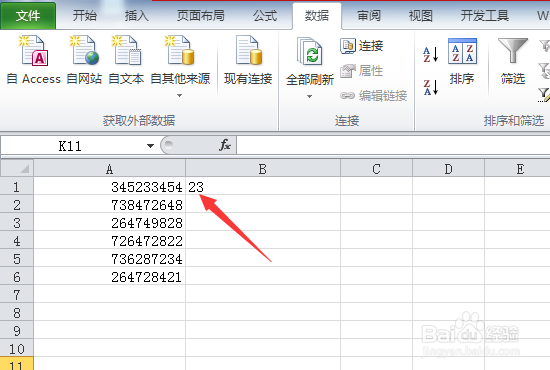Select row 7 header
This screenshot has width=550, height=370.
point(17,295)
